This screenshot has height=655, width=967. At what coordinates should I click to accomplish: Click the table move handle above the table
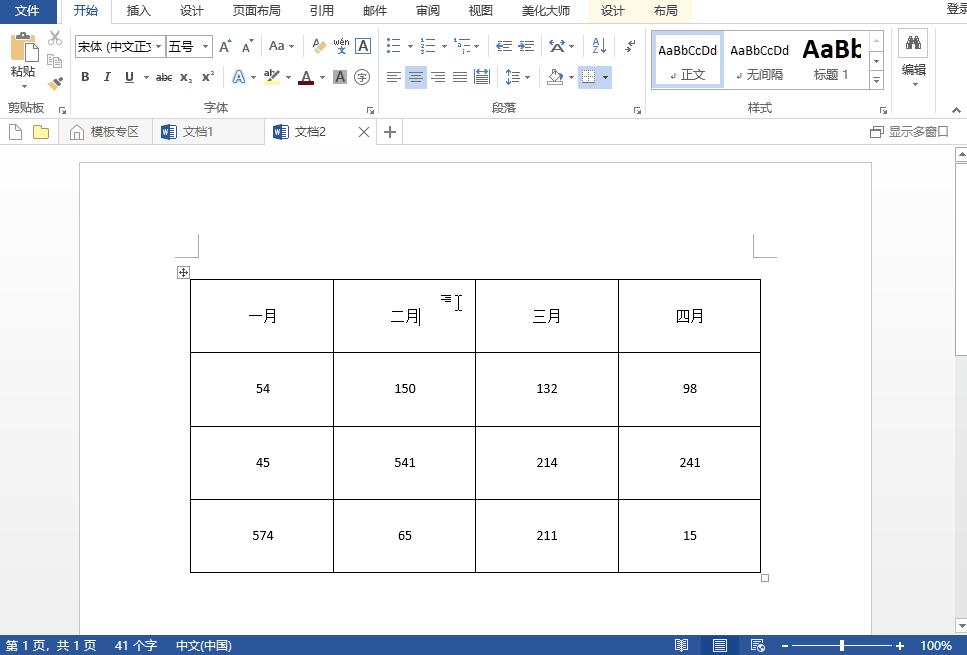183,272
